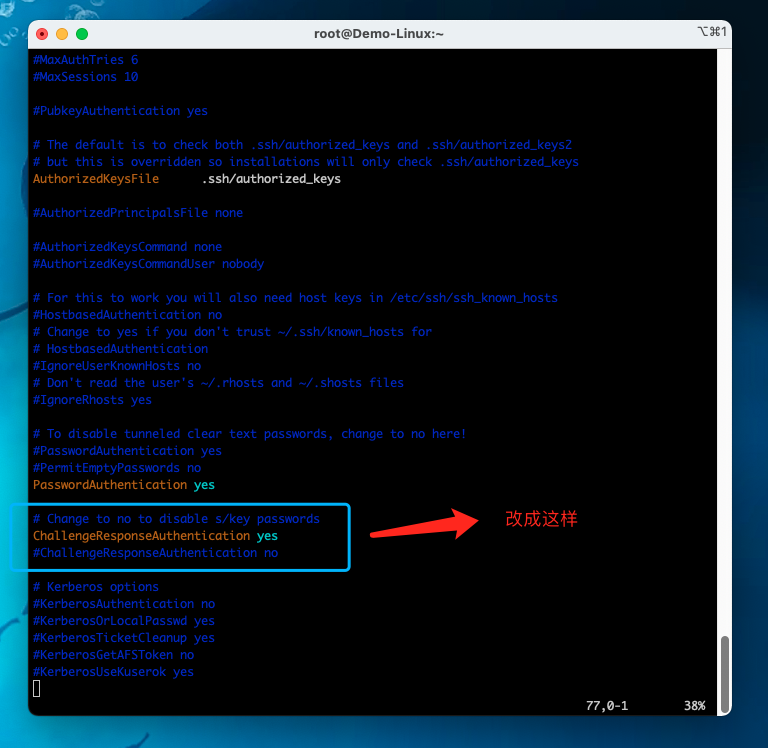Click the ⌥⌘1 shortcut indicator
The width and height of the screenshot is (768, 748).
tap(712, 32)
